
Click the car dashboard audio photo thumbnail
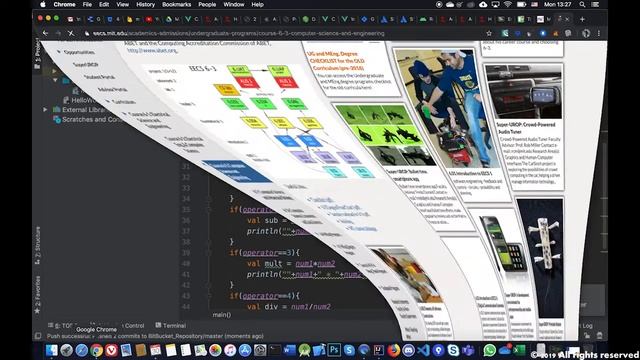(x=524, y=91)
